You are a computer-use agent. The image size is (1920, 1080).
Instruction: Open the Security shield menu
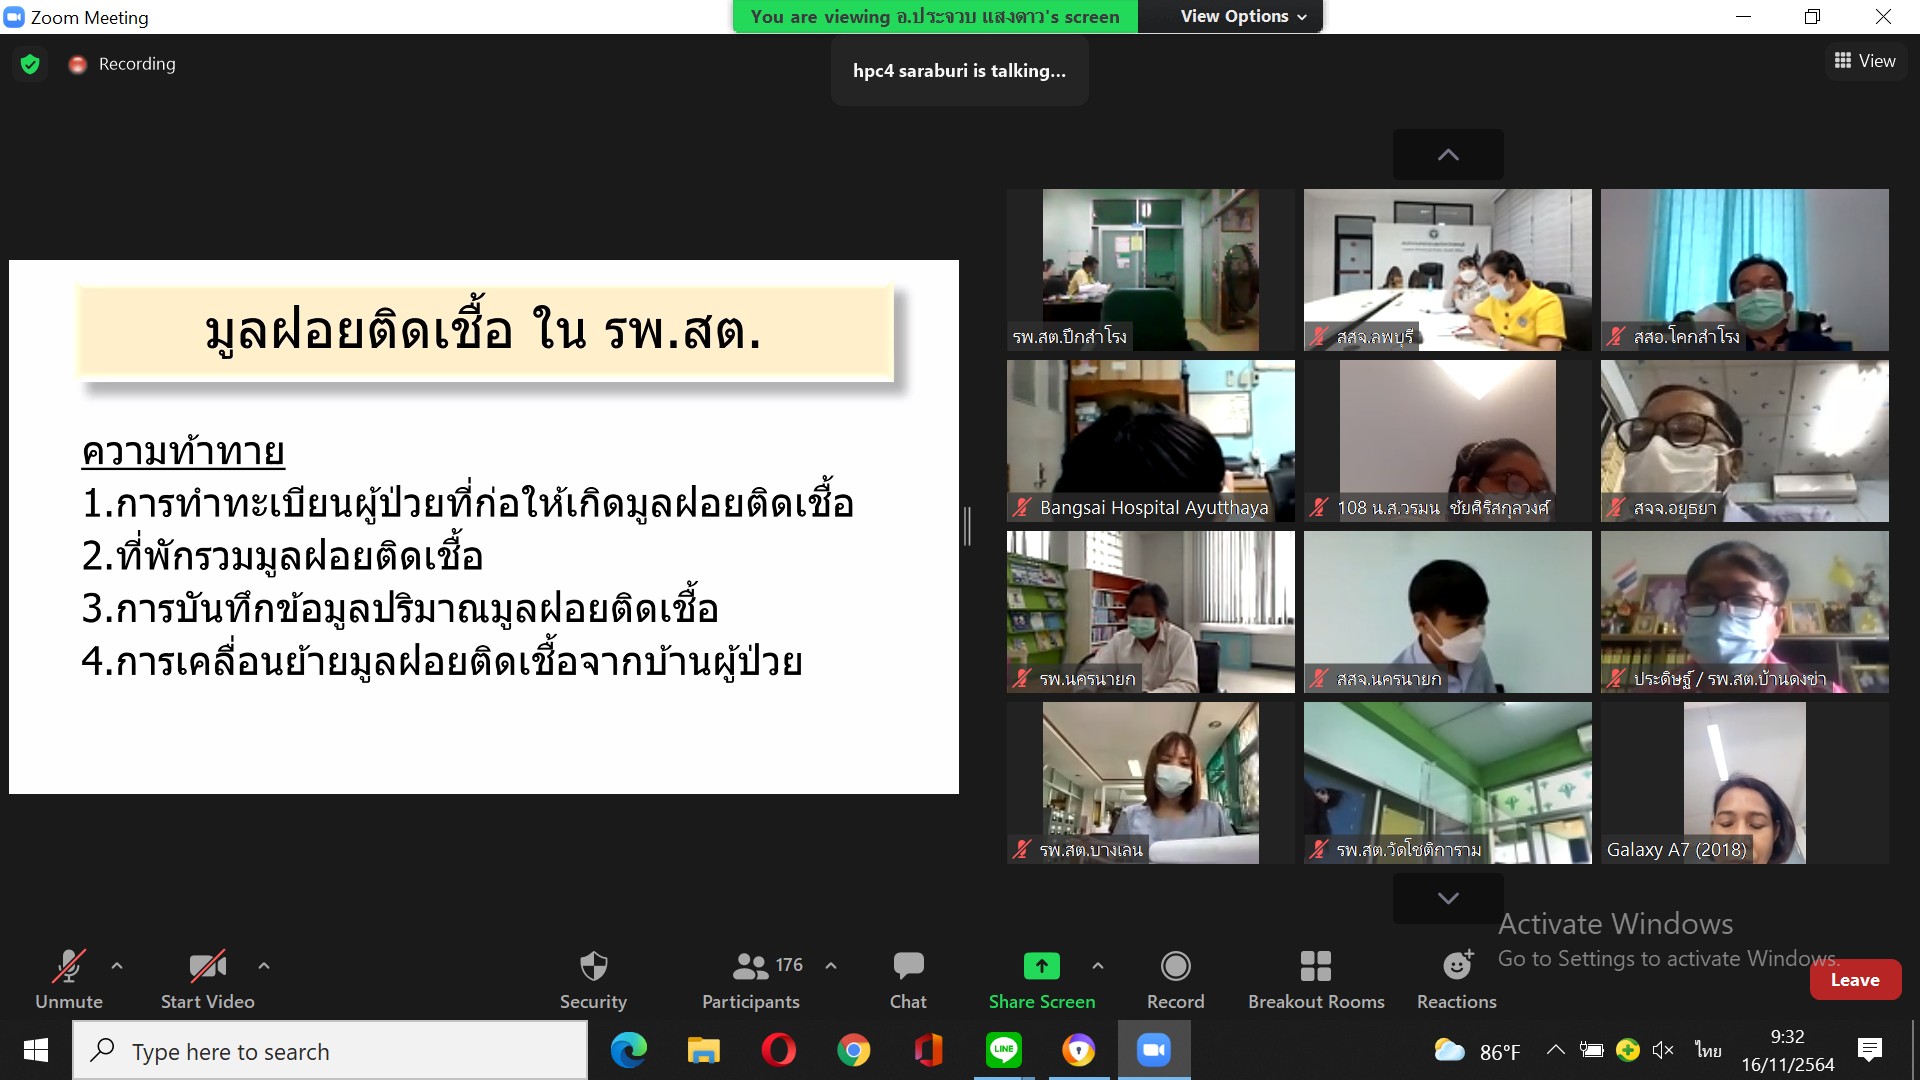coord(593,979)
